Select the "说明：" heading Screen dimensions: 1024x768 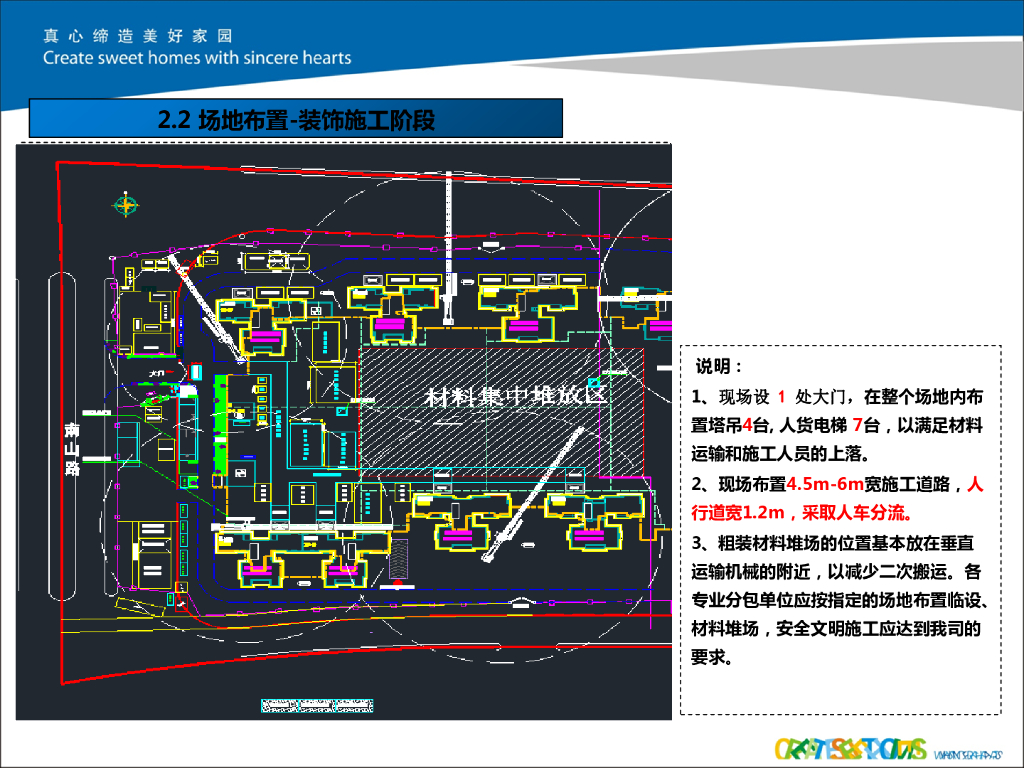tap(719, 366)
